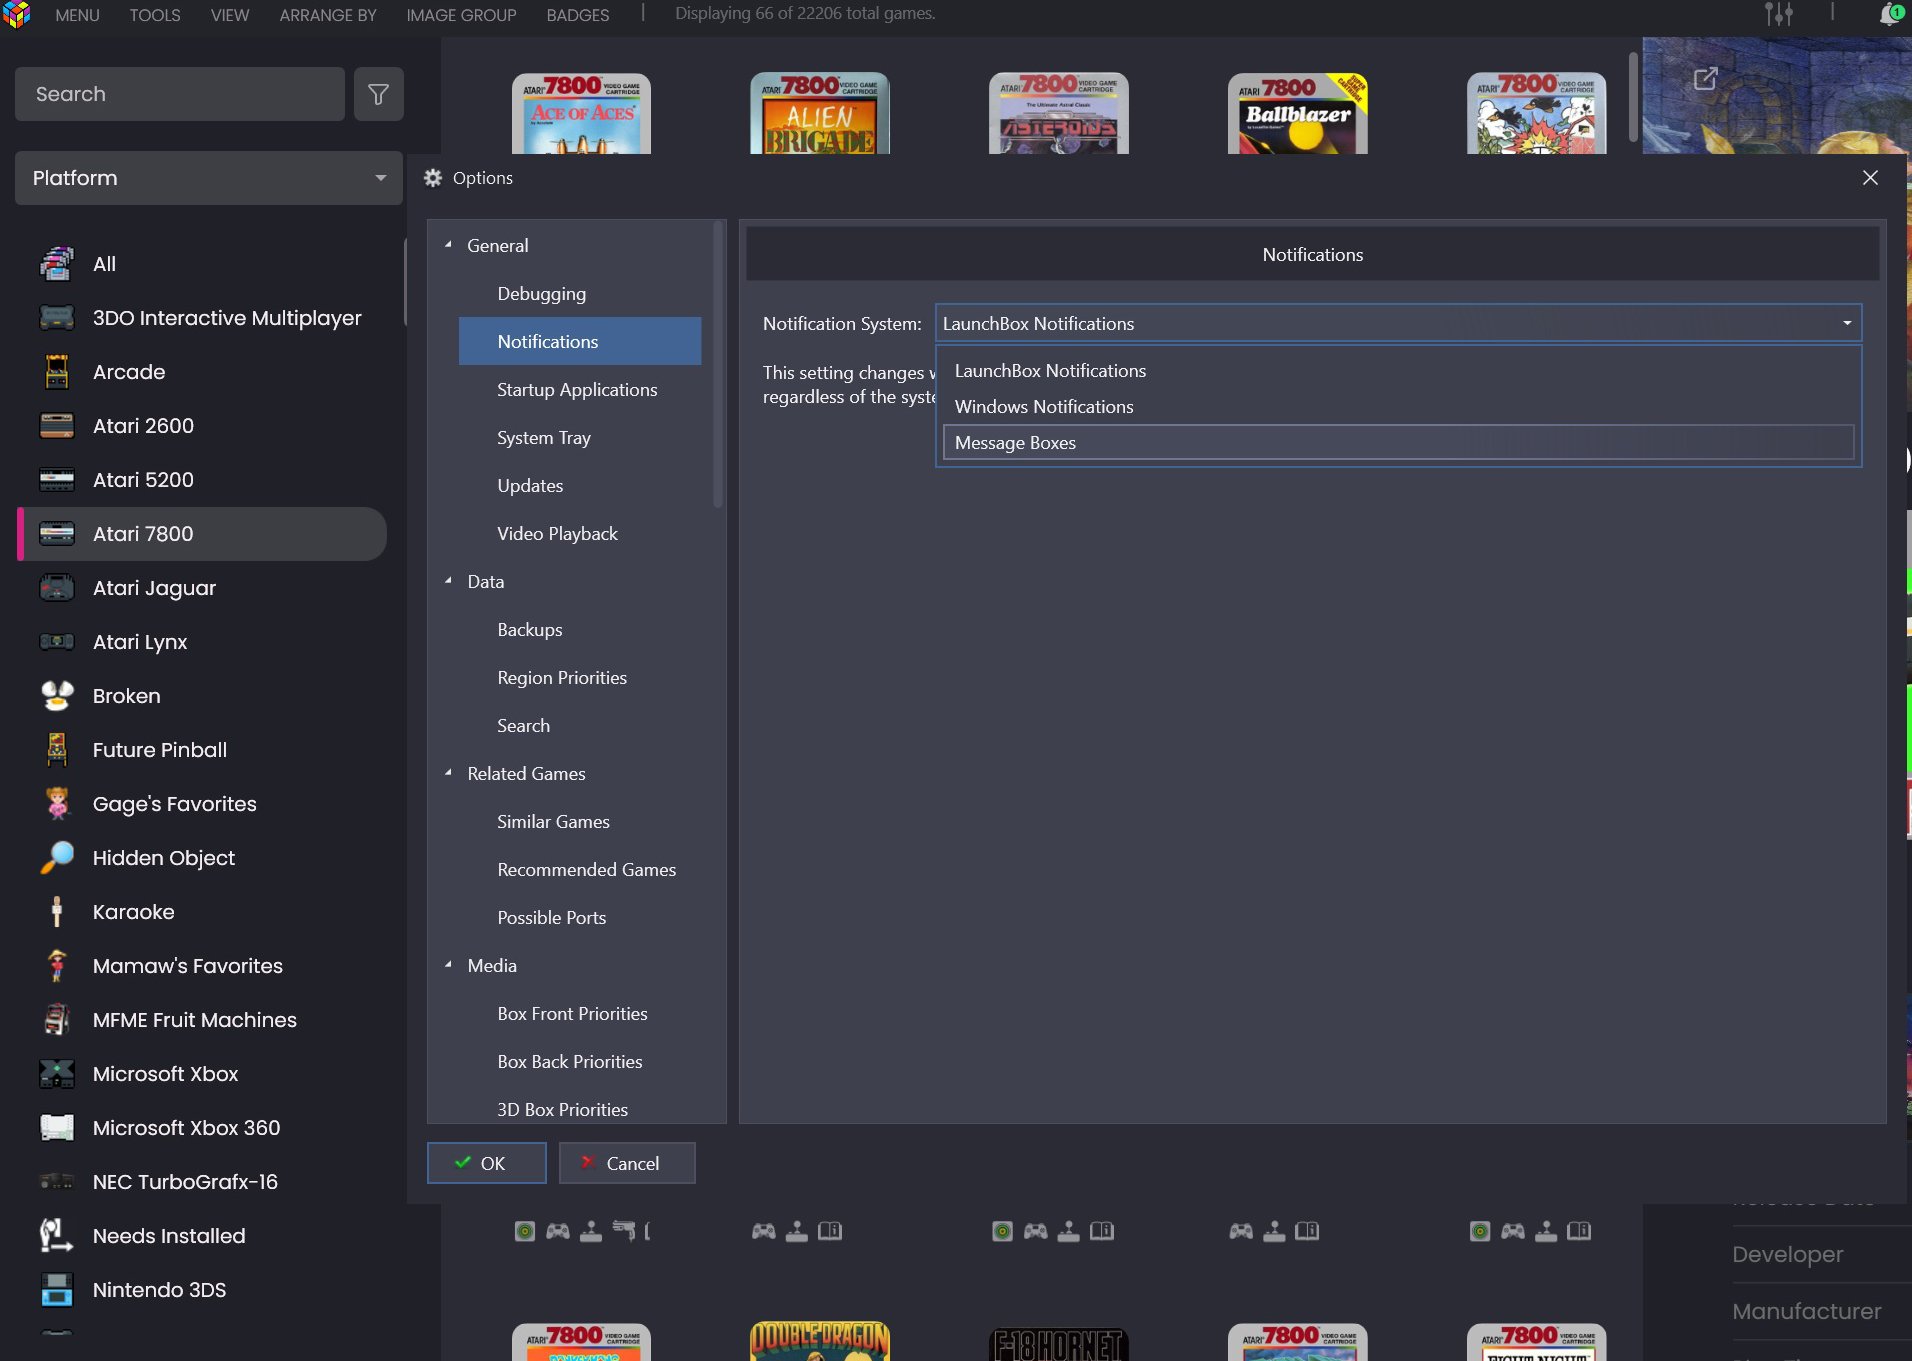The width and height of the screenshot is (1912, 1361).
Task: Choose Message Boxes from dropdown list
Action: pos(1399,443)
